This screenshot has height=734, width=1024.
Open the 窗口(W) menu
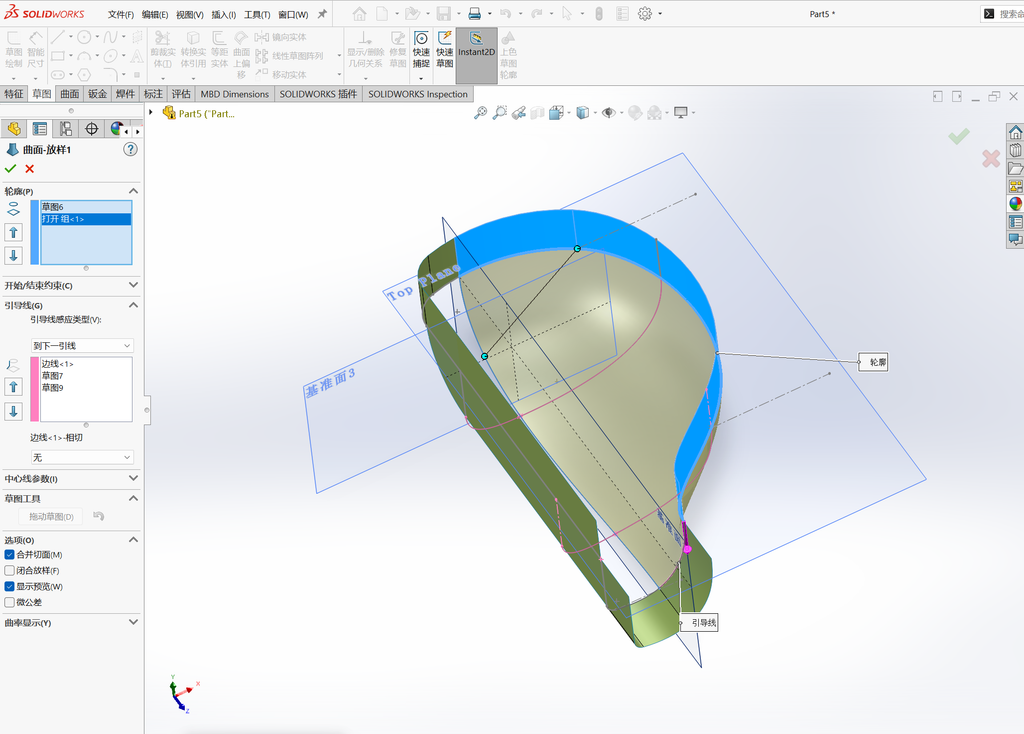(x=293, y=14)
